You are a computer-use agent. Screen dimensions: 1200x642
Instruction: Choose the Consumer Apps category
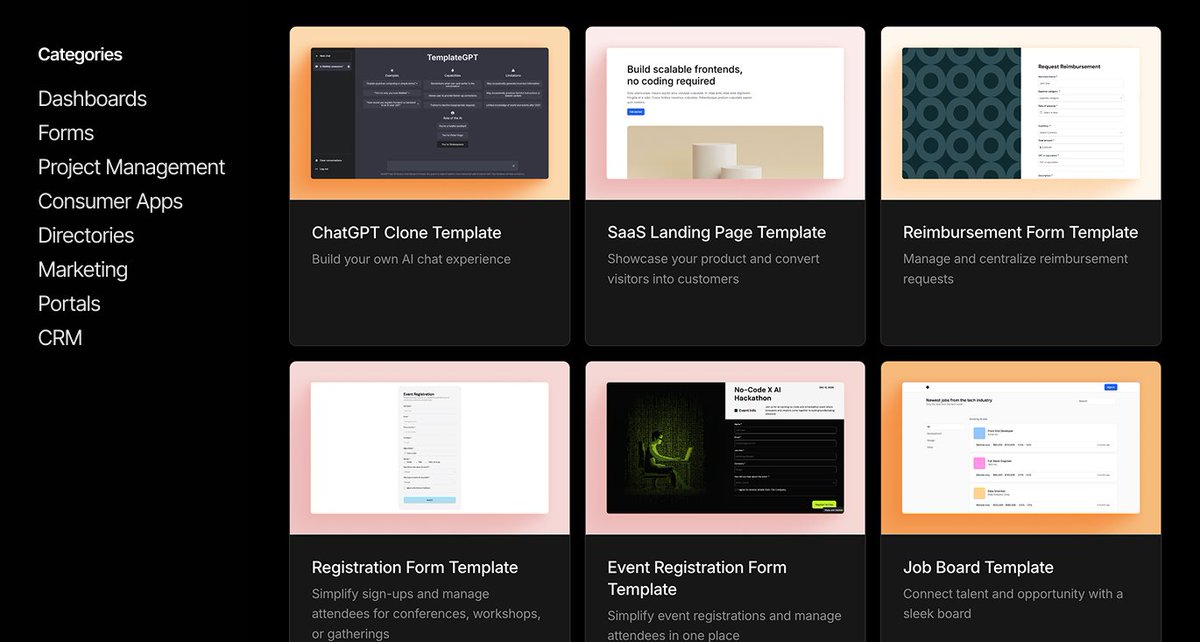(x=110, y=201)
